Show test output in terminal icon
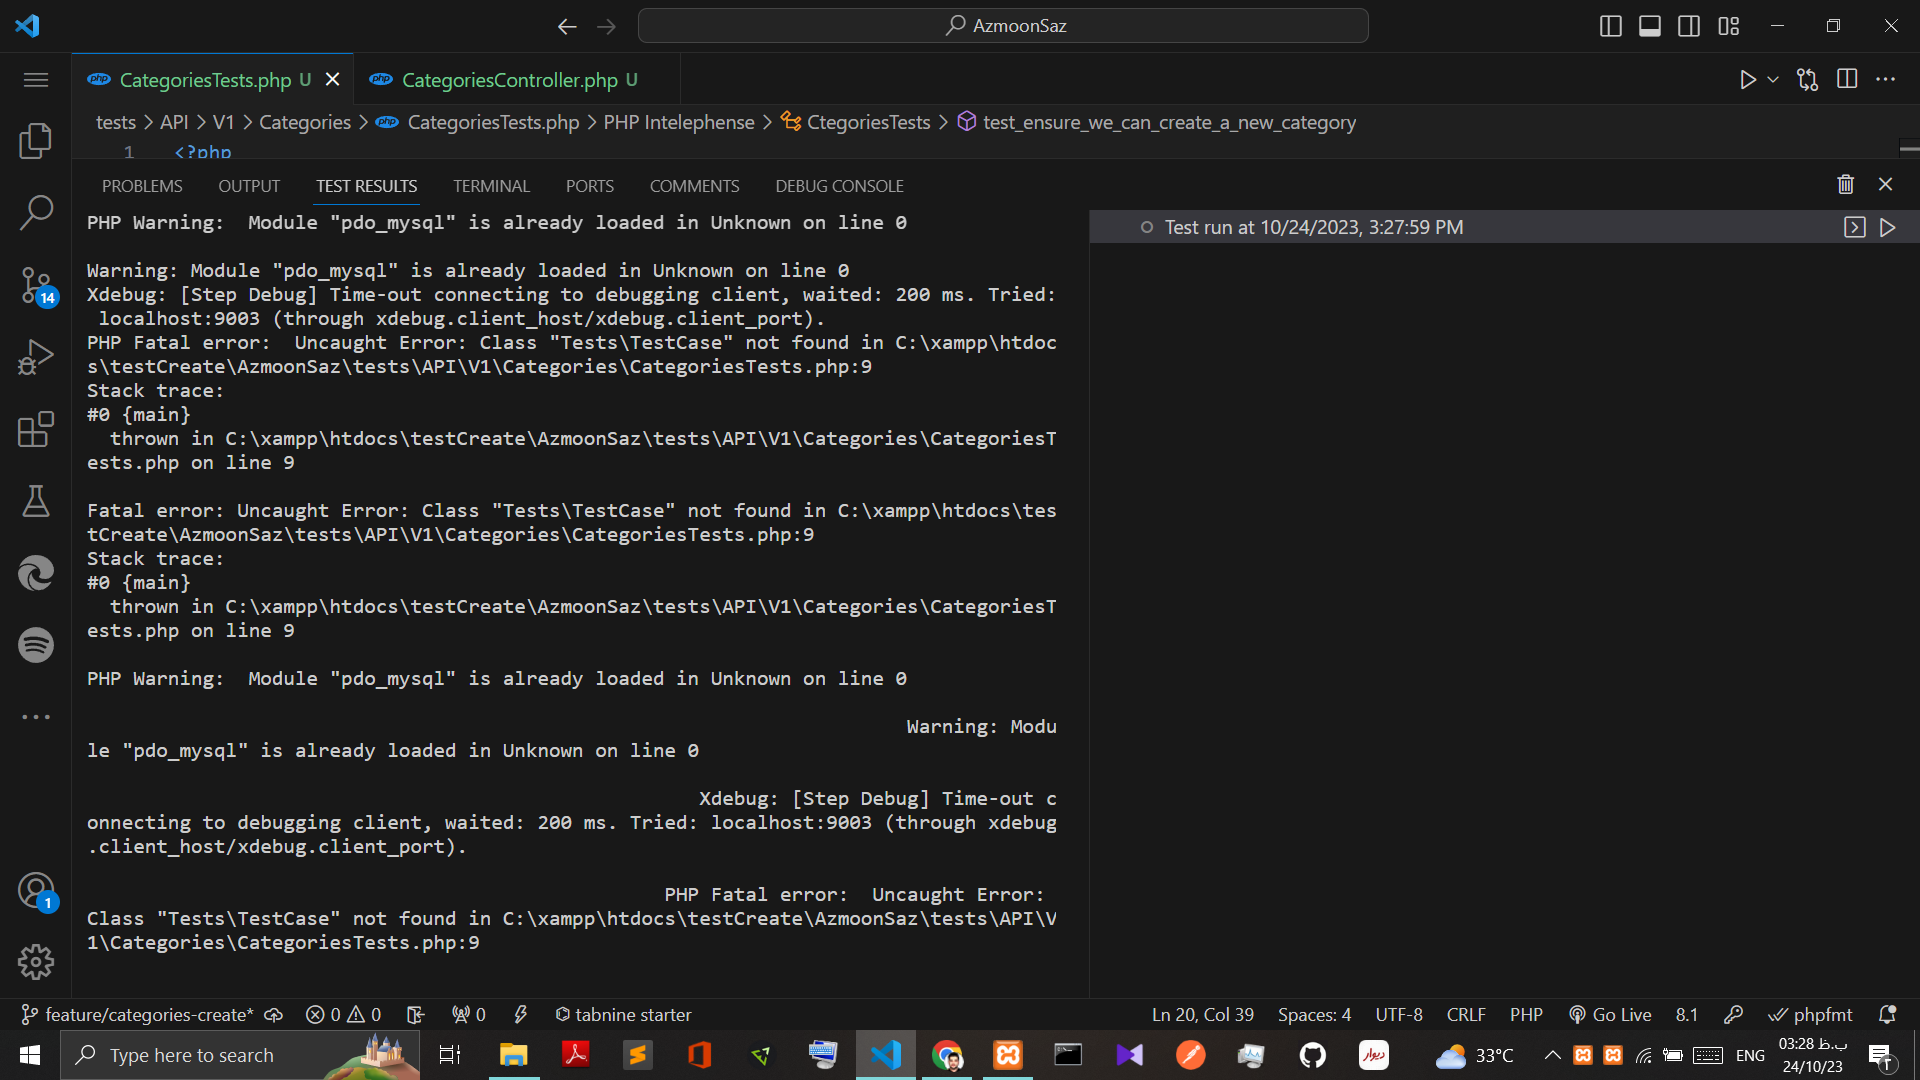Viewport: 1920px width, 1080px height. (1854, 227)
